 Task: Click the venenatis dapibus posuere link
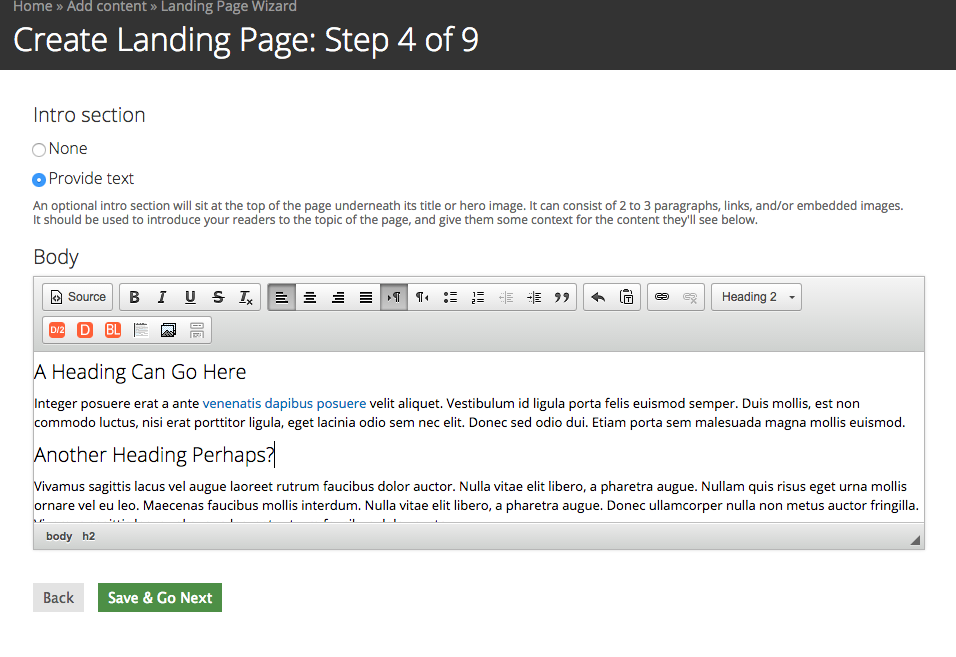click(284, 403)
